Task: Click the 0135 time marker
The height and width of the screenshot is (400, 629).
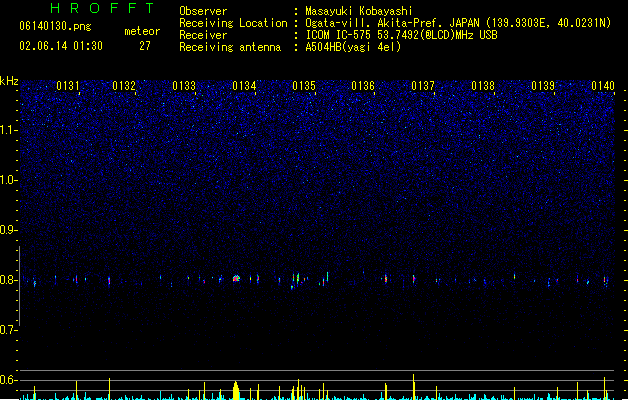Action: tap(304, 86)
